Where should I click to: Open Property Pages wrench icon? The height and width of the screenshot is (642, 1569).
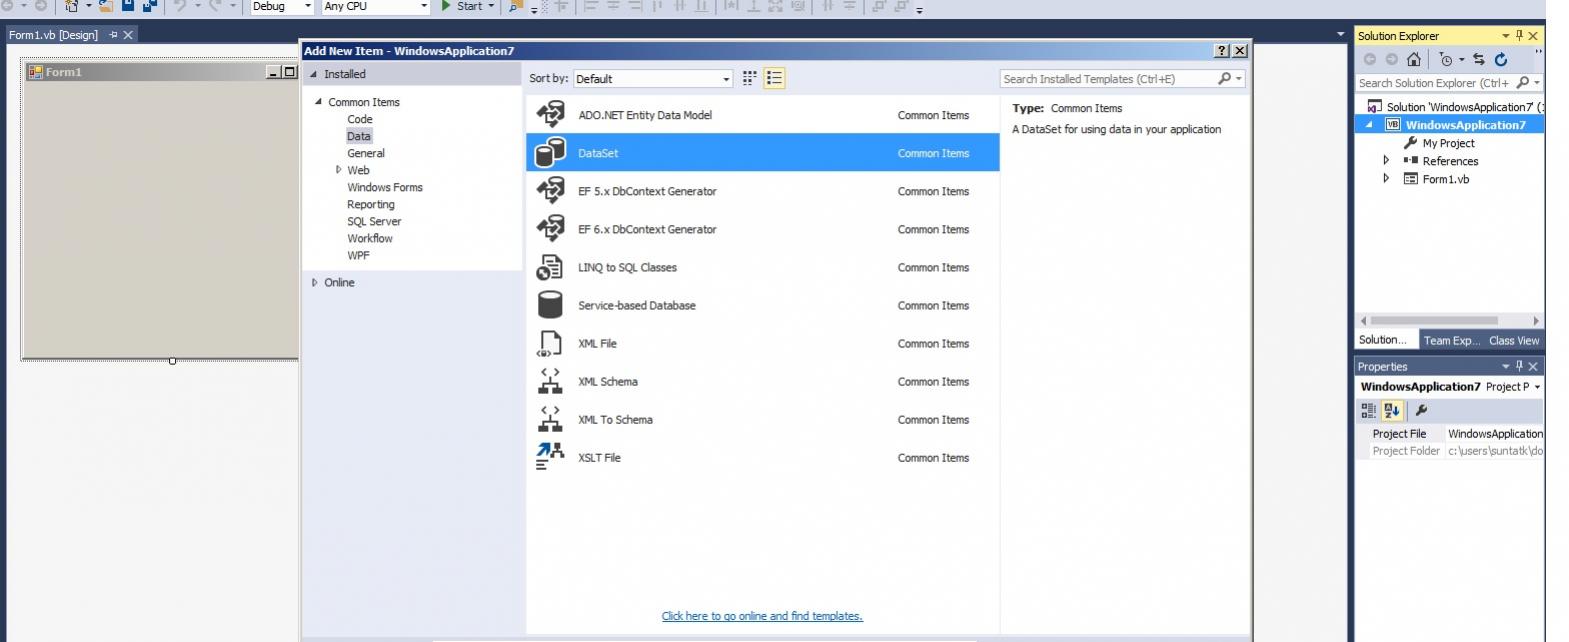(1421, 411)
